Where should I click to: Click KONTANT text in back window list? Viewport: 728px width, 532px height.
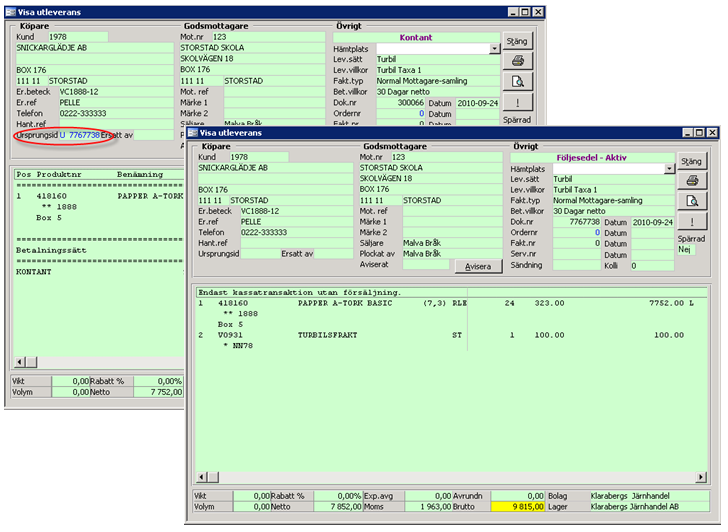33,272
